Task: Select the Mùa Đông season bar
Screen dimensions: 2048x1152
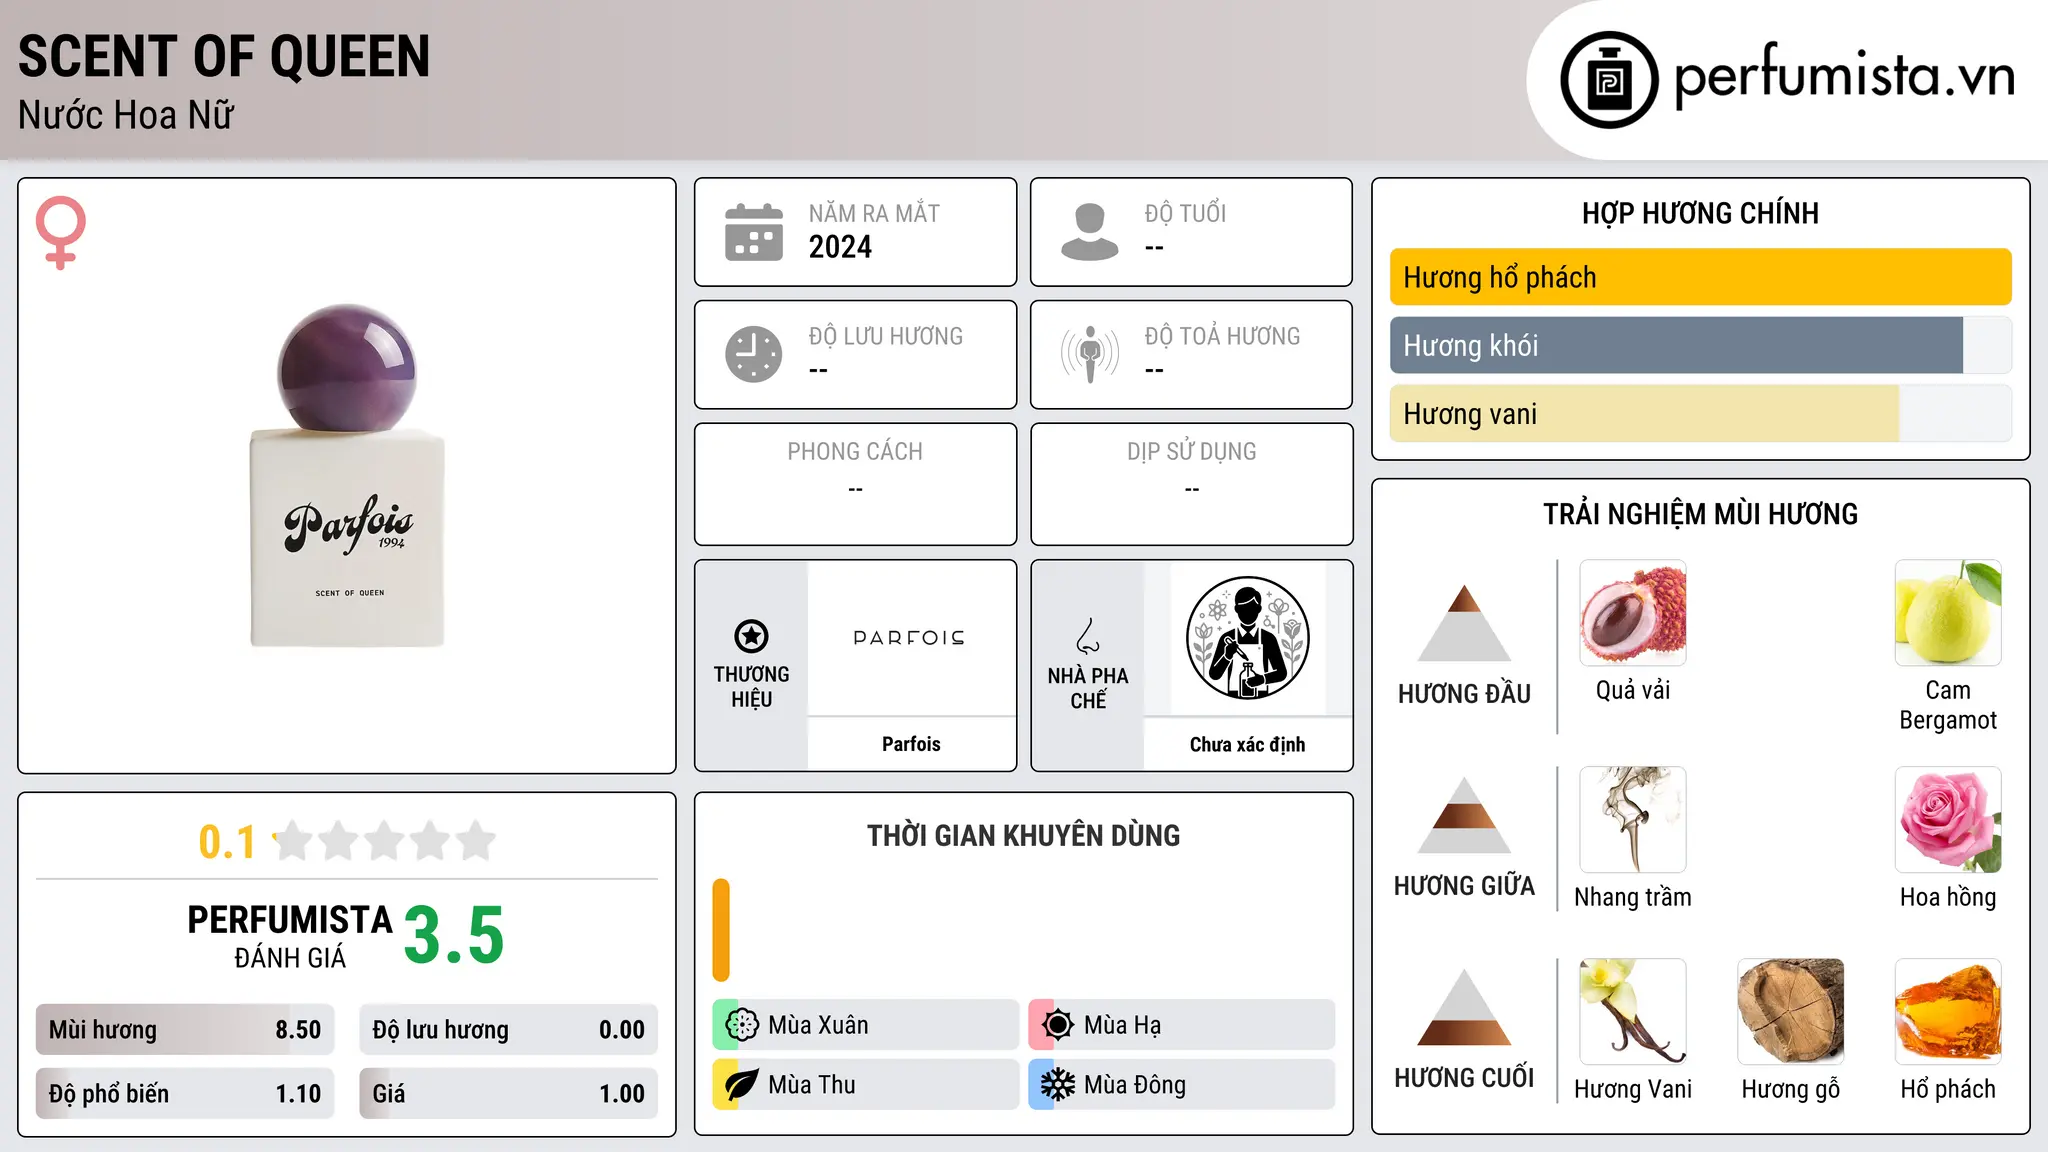Action: click(1181, 1085)
